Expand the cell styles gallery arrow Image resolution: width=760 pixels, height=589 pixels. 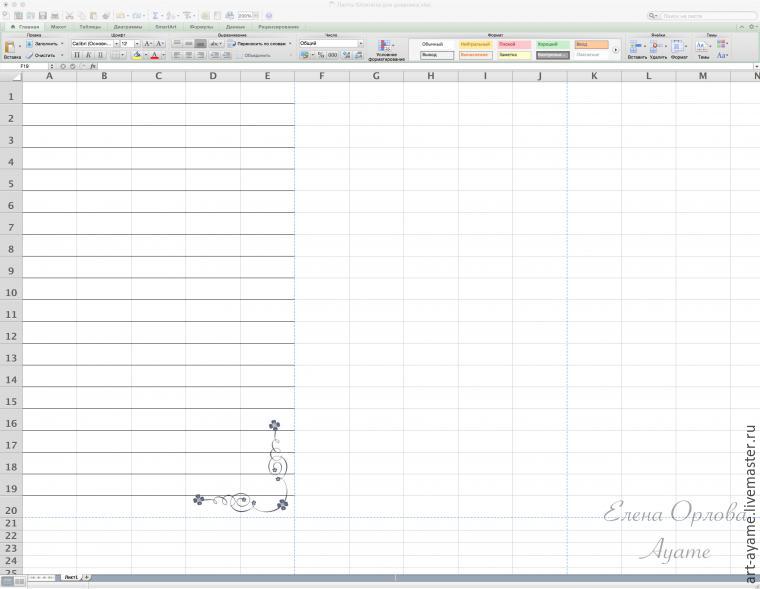[x=616, y=50]
